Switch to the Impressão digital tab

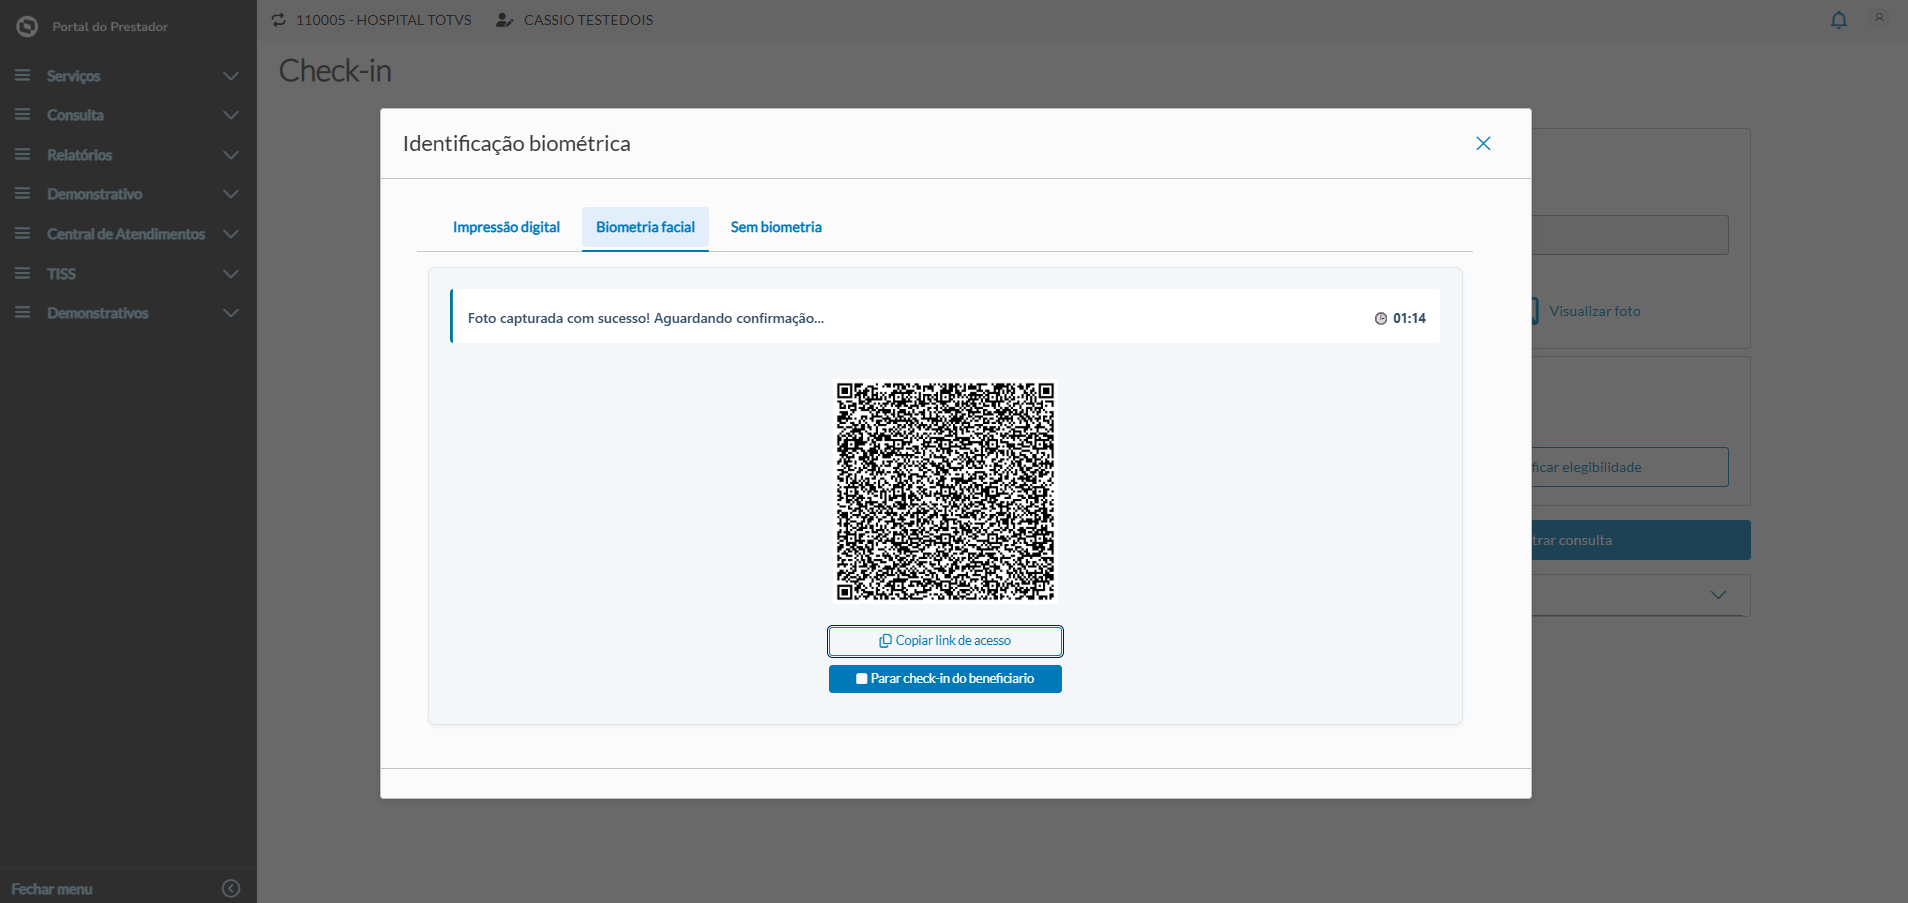tap(506, 228)
